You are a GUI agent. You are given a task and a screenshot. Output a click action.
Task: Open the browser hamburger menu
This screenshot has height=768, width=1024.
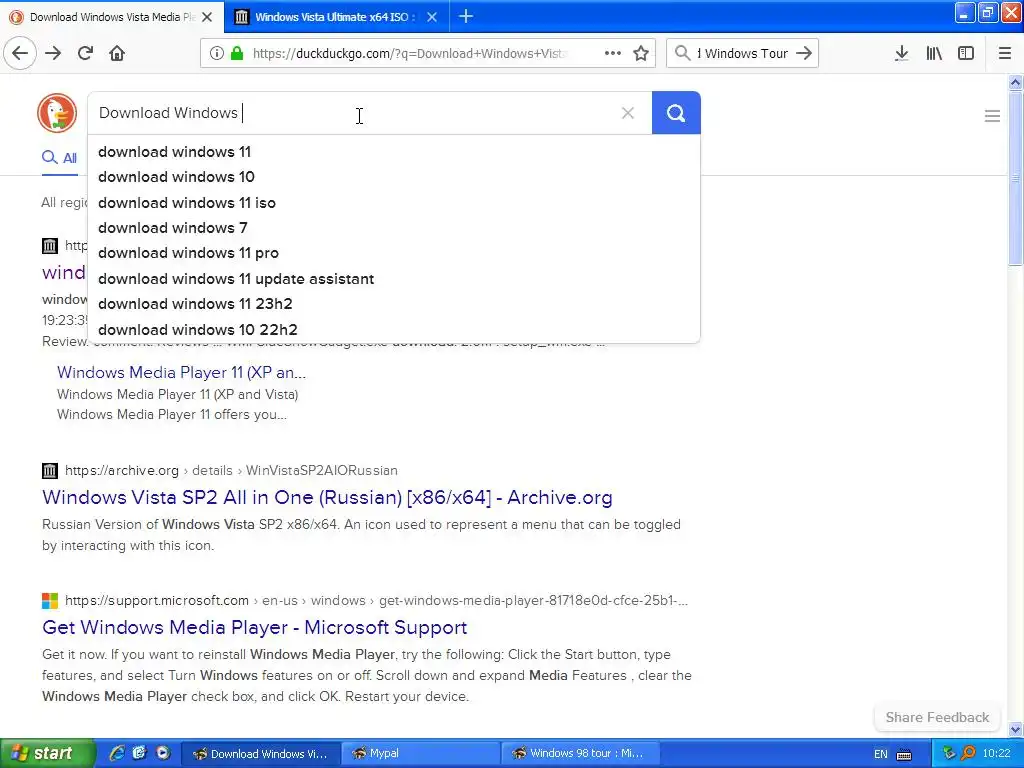tap(1004, 53)
